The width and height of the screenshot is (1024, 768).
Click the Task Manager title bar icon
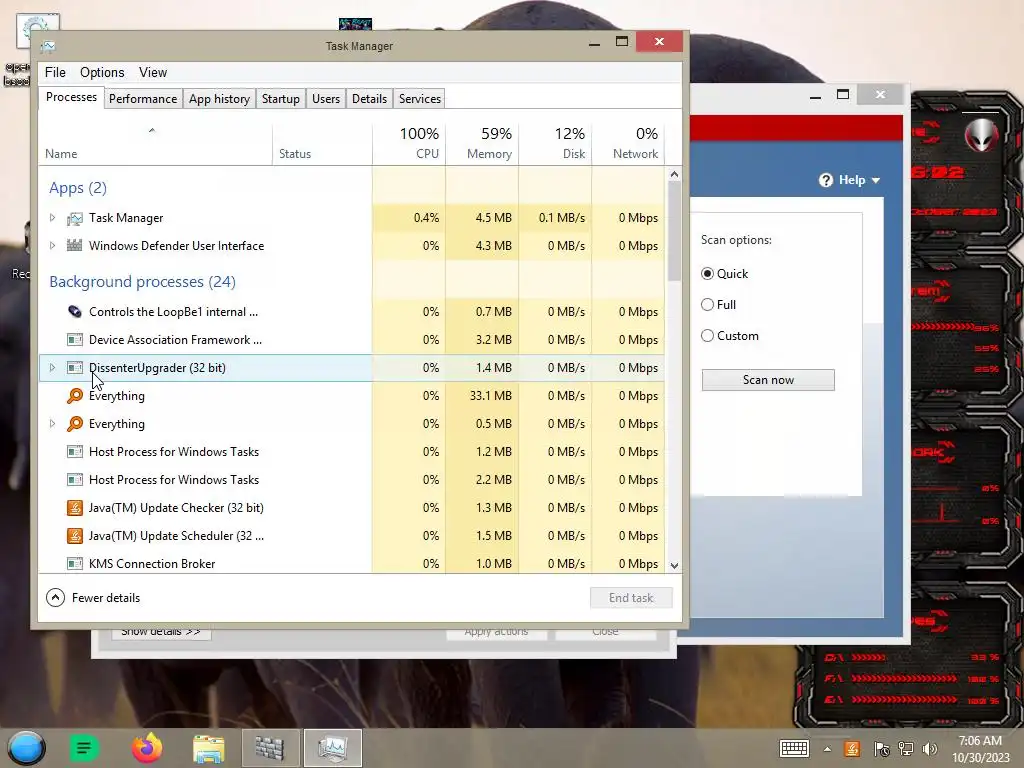[48, 46]
